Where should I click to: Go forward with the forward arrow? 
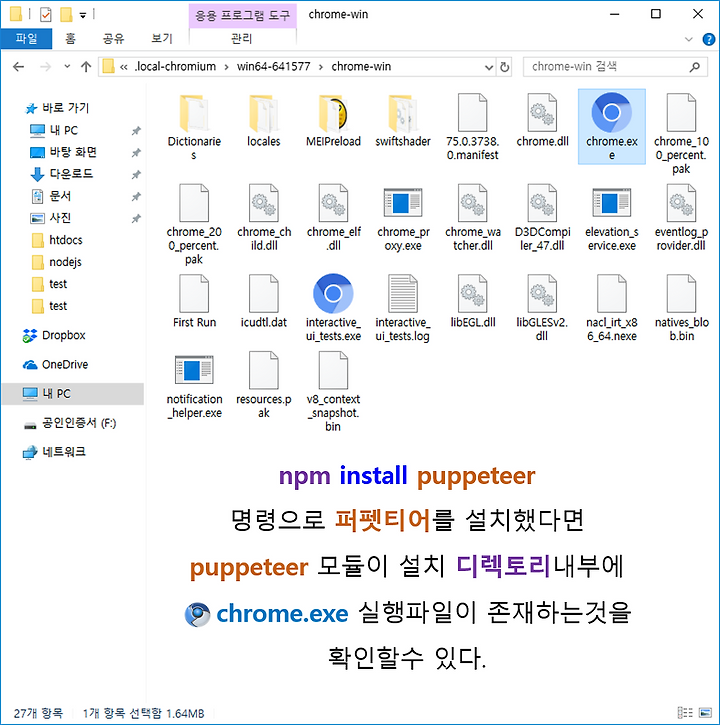tap(45, 67)
